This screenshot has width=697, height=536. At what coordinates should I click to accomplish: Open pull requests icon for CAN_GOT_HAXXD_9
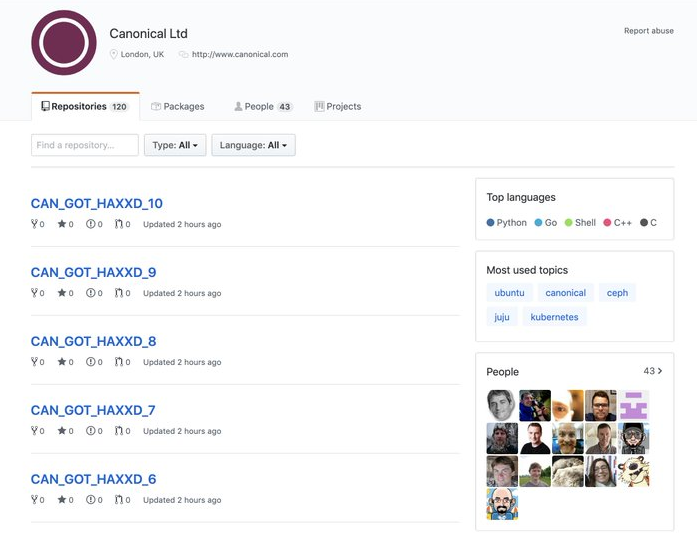click(x=119, y=292)
